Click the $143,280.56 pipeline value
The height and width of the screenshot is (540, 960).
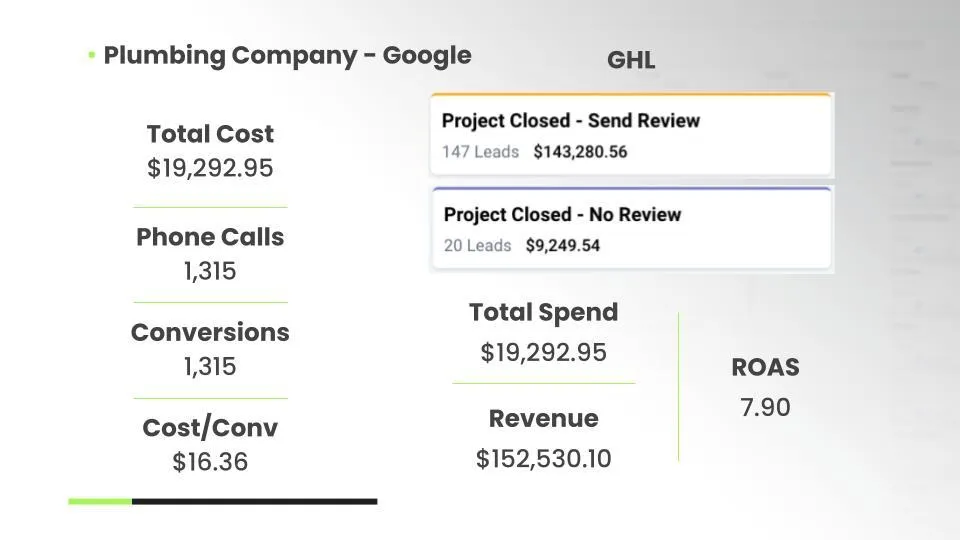click(x=580, y=152)
